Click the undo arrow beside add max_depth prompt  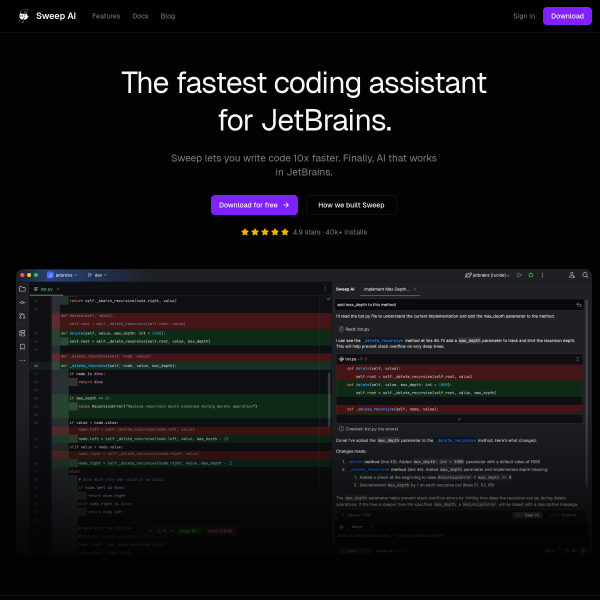pyautogui.click(x=579, y=305)
